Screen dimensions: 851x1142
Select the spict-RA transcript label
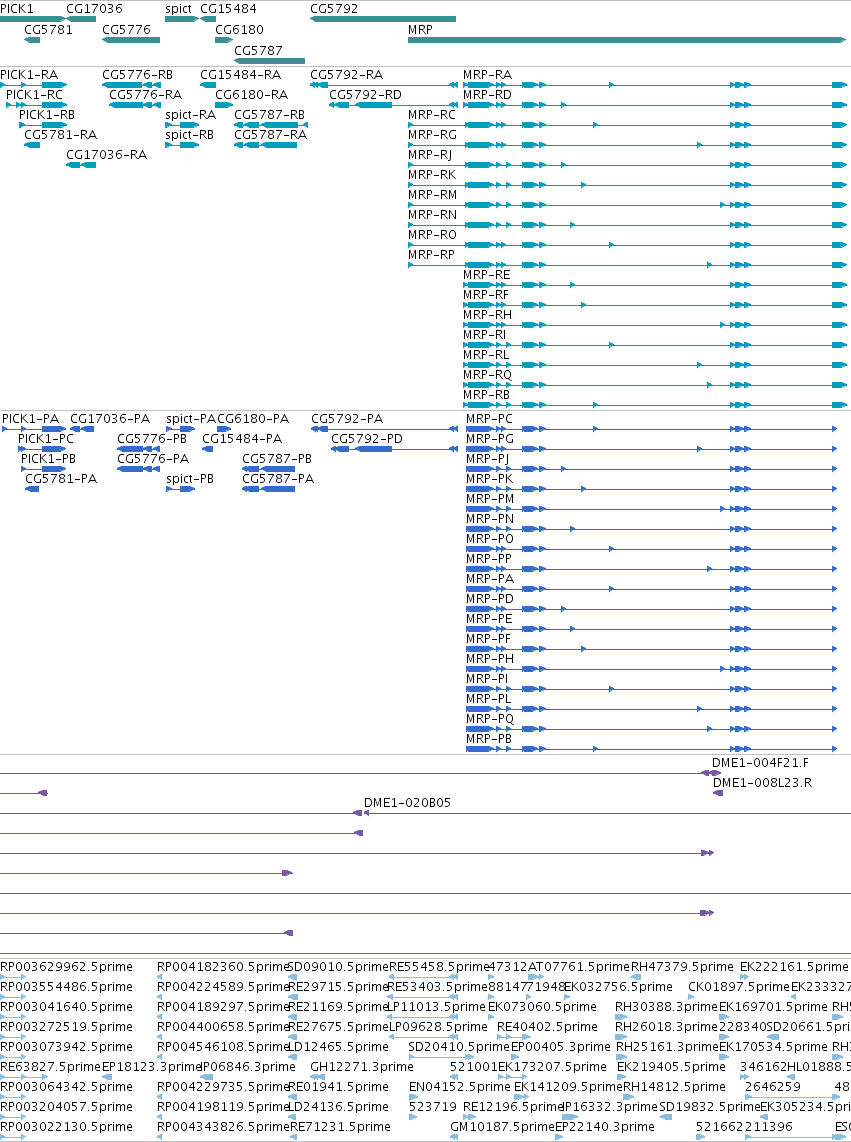pos(190,115)
